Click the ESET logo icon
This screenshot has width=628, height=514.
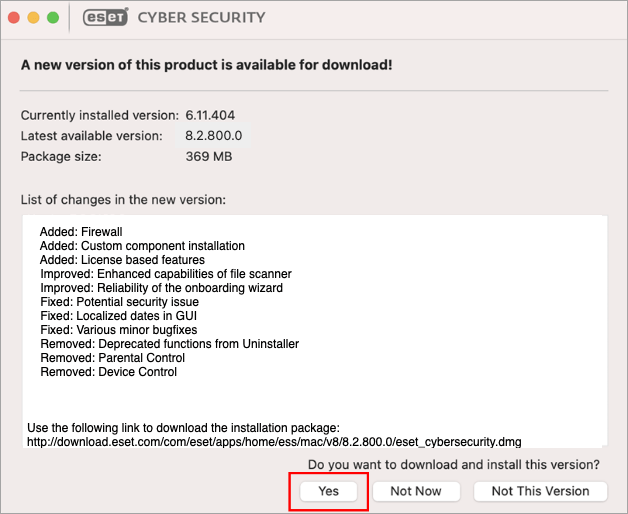pos(106,17)
